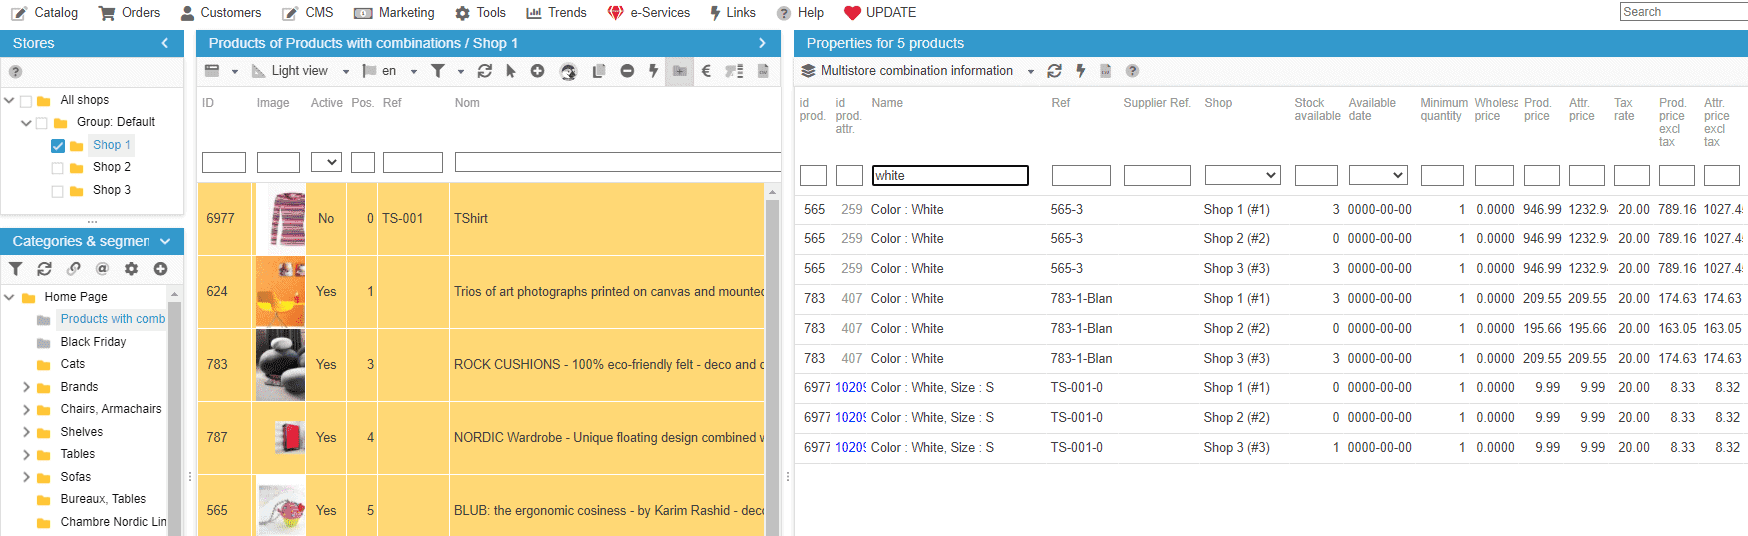
Task: Uncheck the Shop 1 checkbox
Action: click(58, 146)
